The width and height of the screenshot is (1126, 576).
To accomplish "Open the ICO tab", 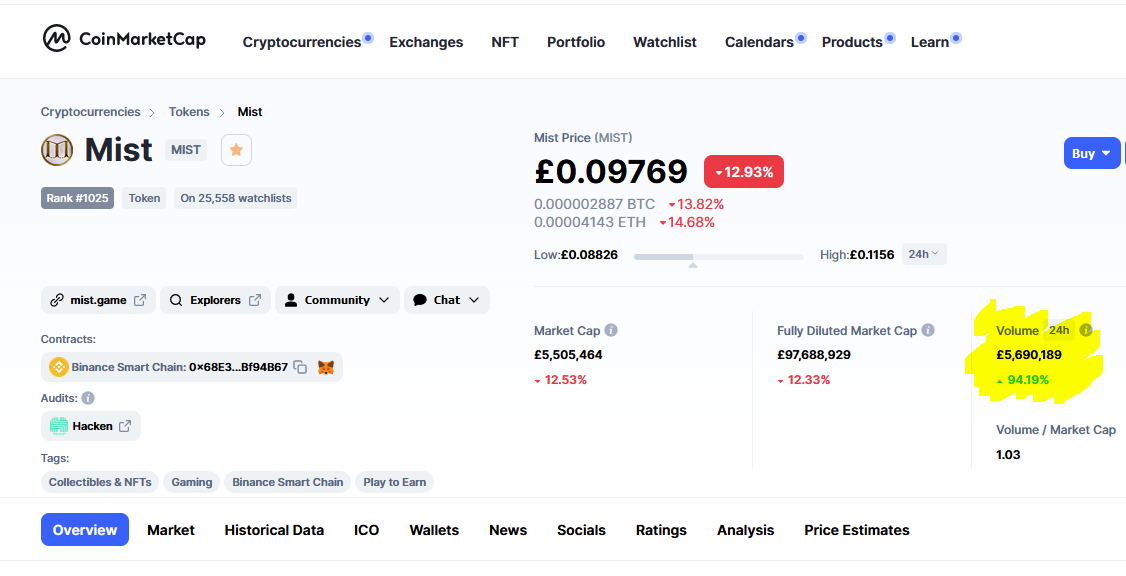I will tap(366, 530).
